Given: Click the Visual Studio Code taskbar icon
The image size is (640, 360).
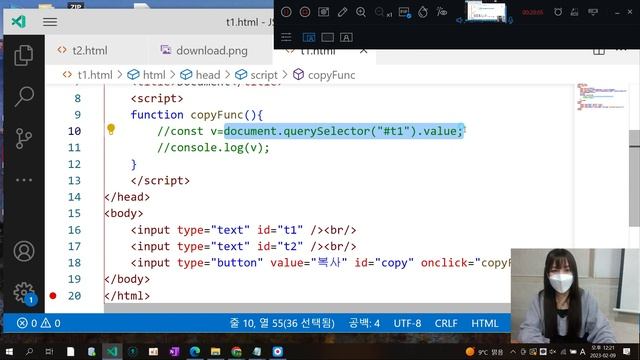Looking at the screenshot, I should [x=112, y=351].
